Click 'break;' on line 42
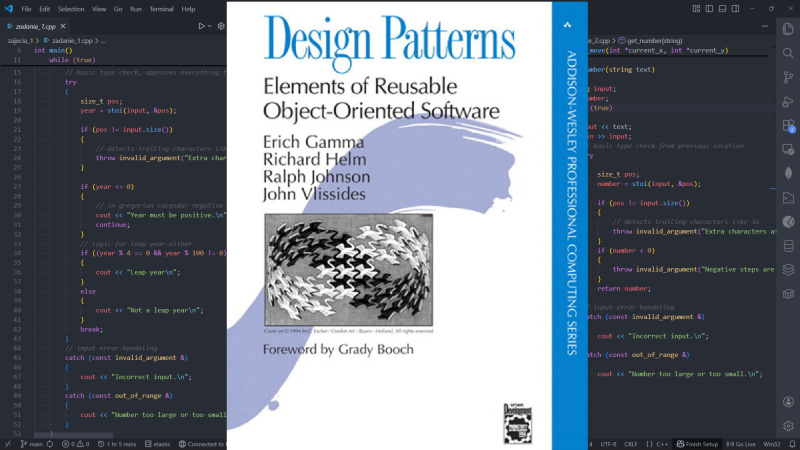Viewport: 800px width, 450px height. 91,329
